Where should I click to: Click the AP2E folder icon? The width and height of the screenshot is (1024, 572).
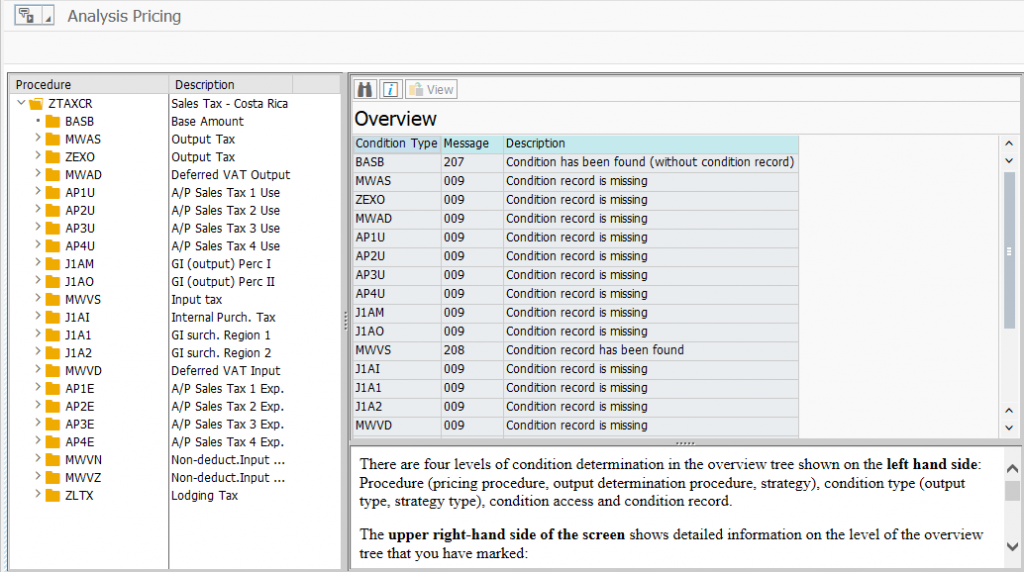(53, 406)
